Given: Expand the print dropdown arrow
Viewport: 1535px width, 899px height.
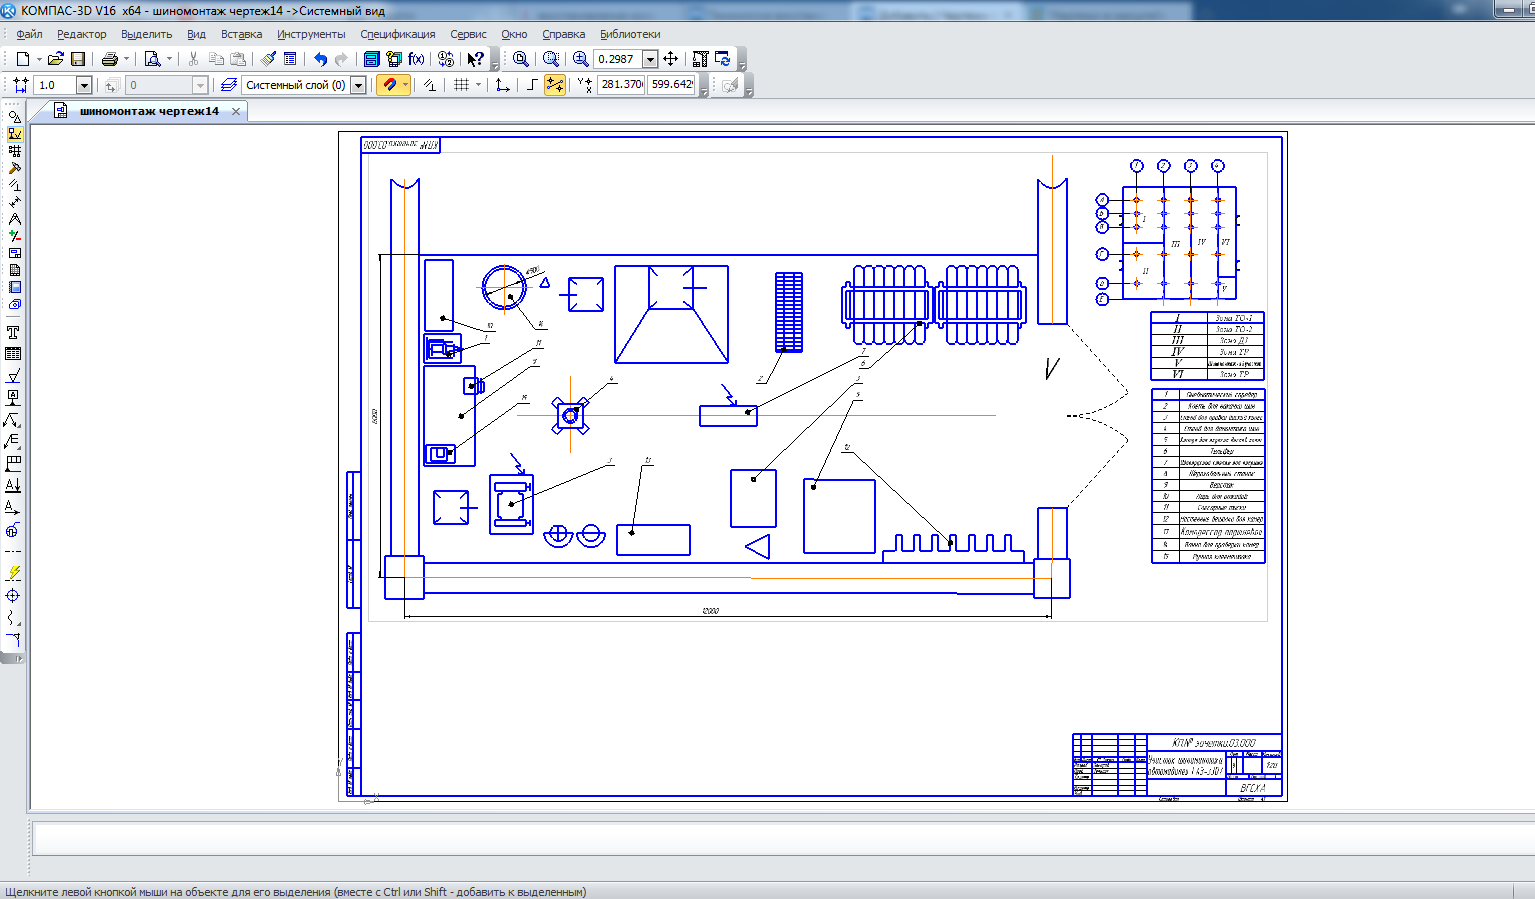Looking at the screenshot, I should (x=126, y=59).
